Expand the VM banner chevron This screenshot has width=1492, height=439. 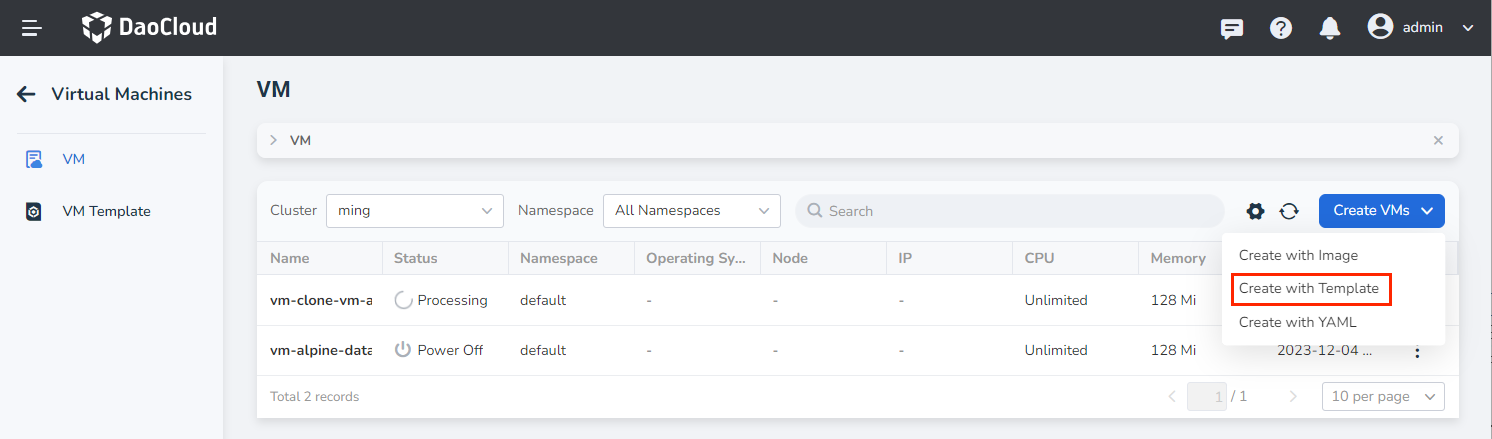click(x=274, y=141)
